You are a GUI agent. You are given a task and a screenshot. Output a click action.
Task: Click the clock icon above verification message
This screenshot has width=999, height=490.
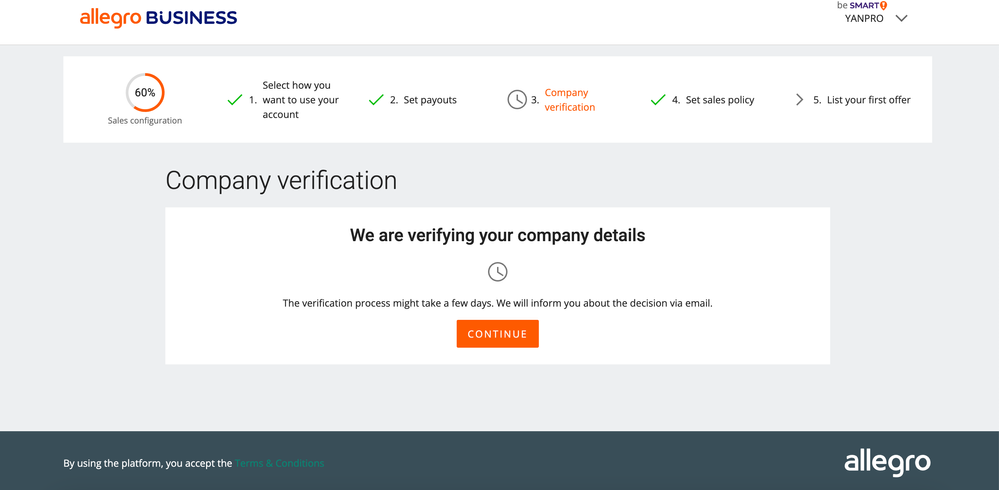click(497, 272)
